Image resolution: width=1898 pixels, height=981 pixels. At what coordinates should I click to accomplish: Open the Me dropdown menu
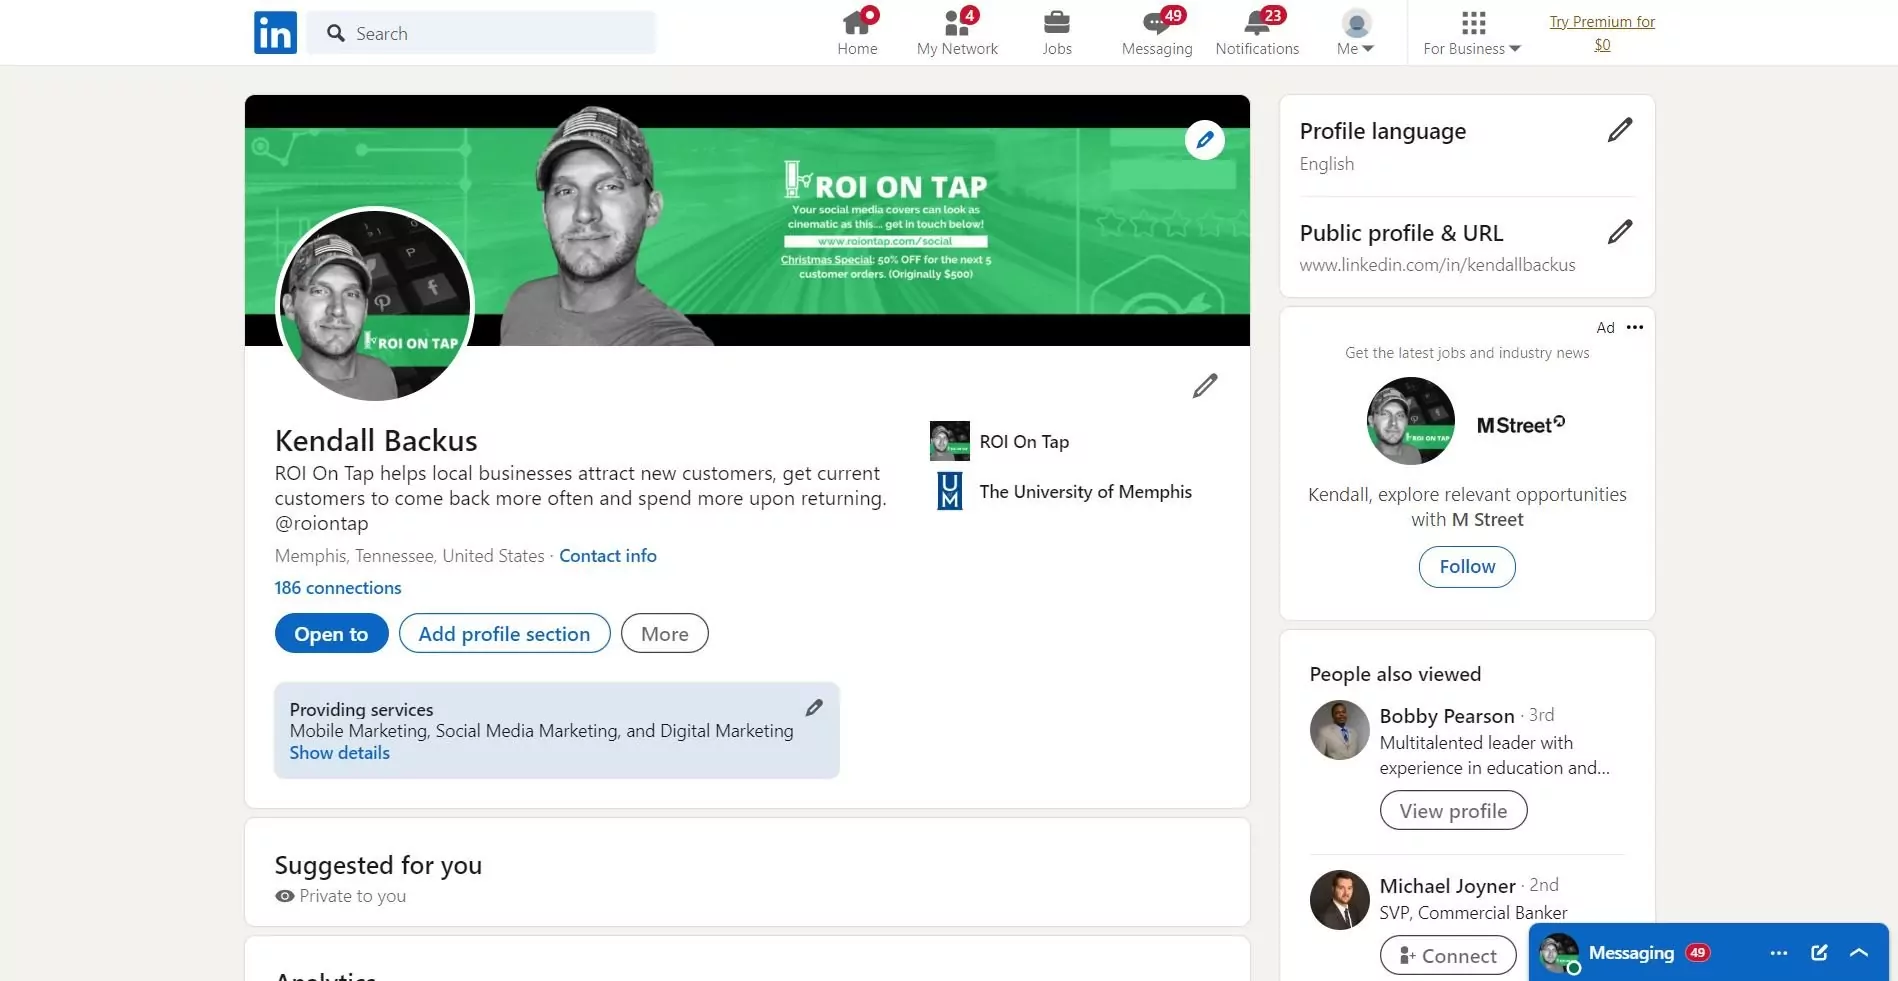(x=1355, y=33)
